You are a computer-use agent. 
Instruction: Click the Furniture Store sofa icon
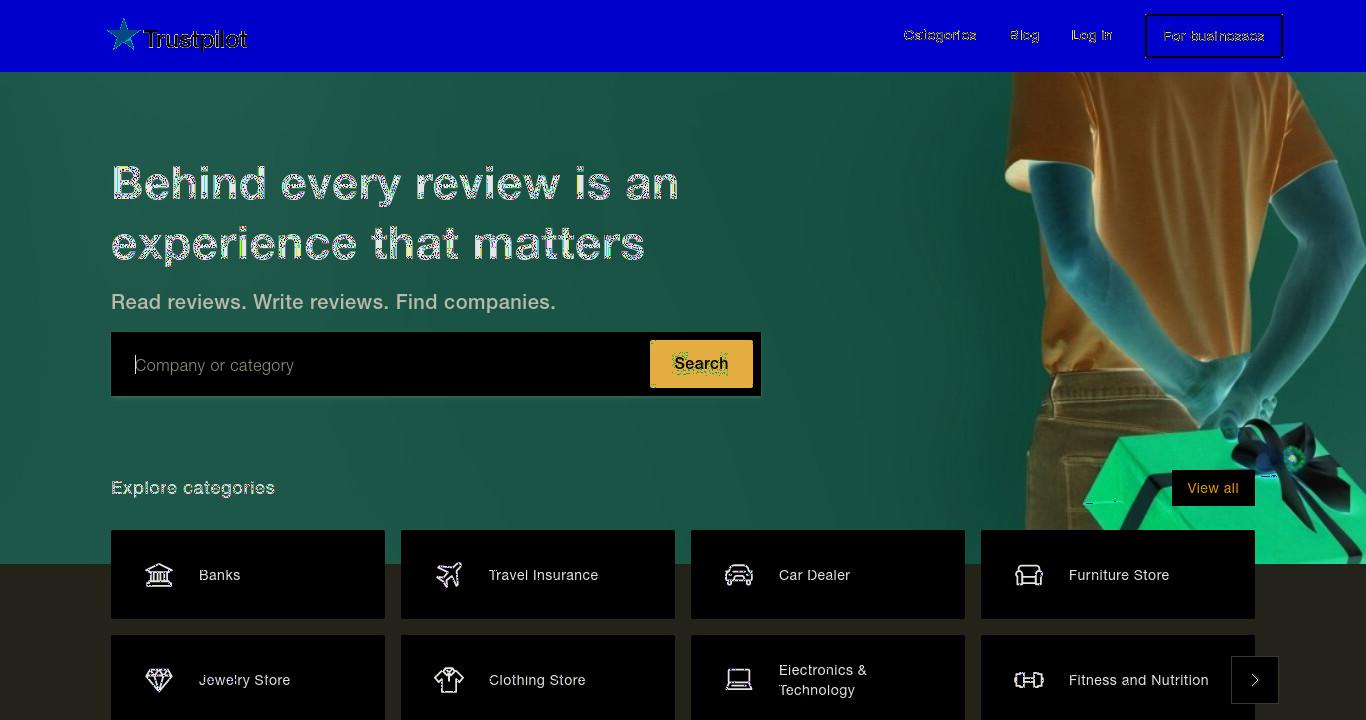click(1029, 575)
